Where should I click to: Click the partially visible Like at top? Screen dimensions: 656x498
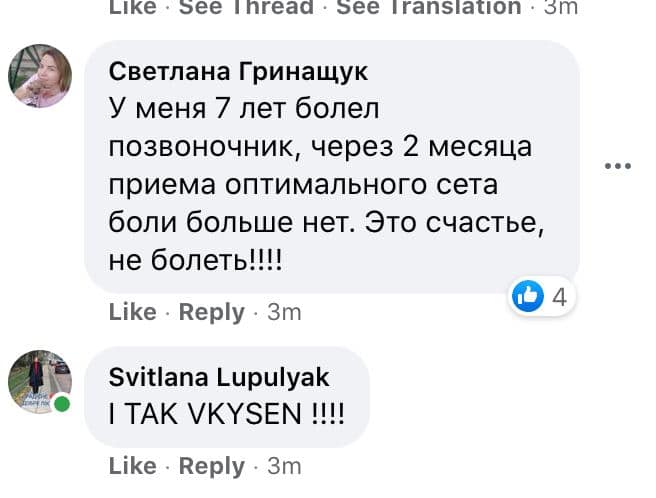pos(132,7)
